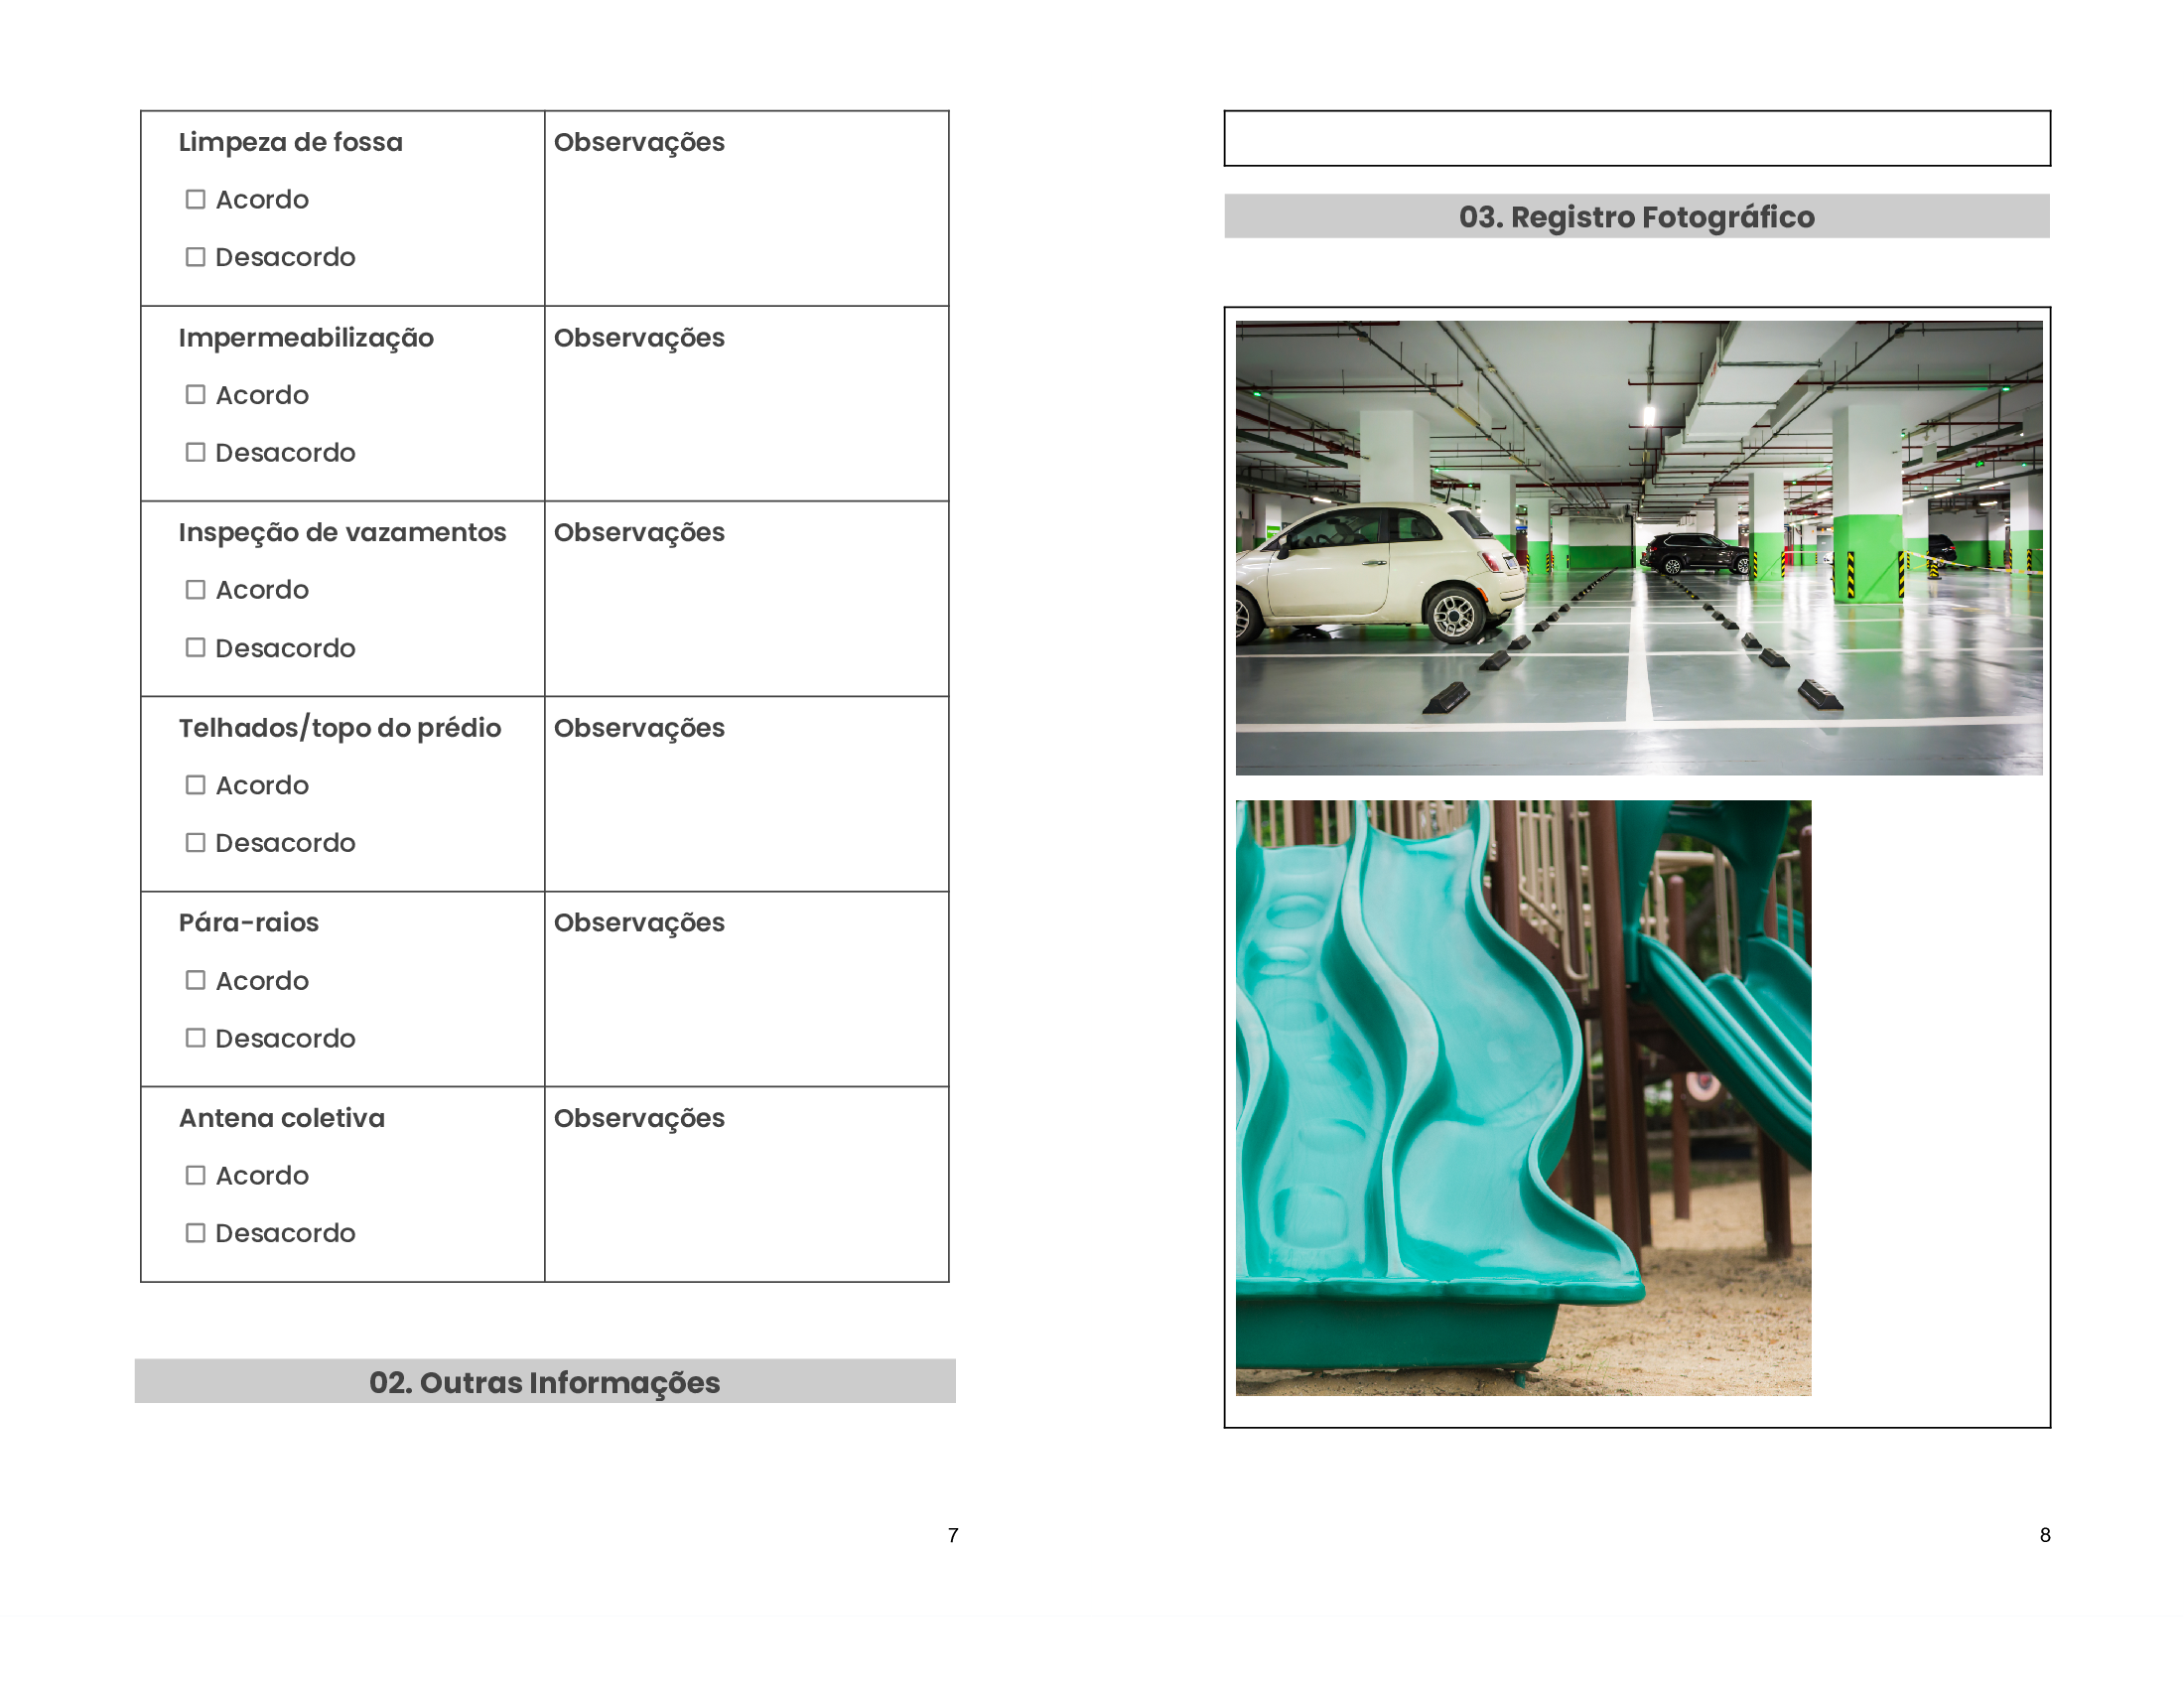Viewport: 2184px width, 1688px height.
Task: Click Observações cell beside Antena coletiva
Action: [746, 1184]
